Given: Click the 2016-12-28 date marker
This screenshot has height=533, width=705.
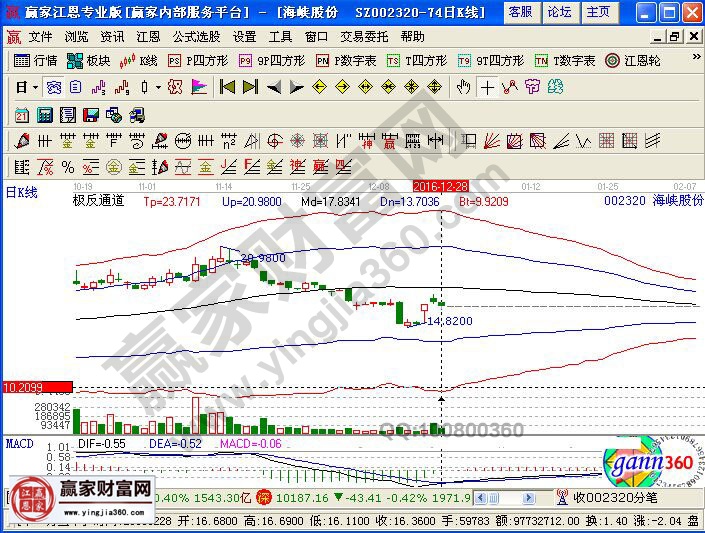Looking at the screenshot, I should (x=442, y=186).
